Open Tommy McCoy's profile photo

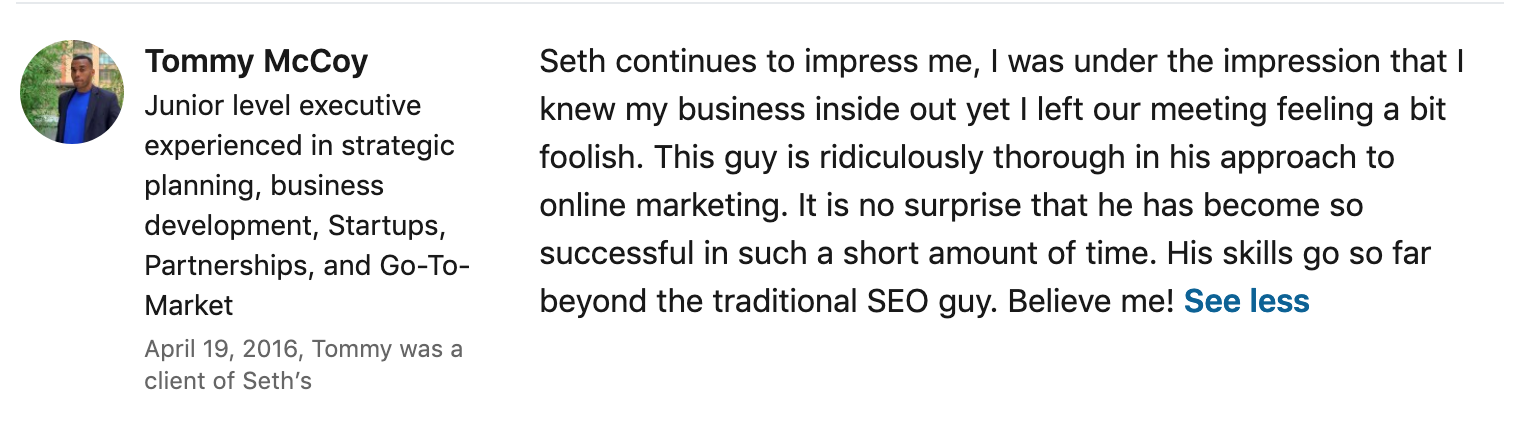pyautogui.click(x=72, y=92)
